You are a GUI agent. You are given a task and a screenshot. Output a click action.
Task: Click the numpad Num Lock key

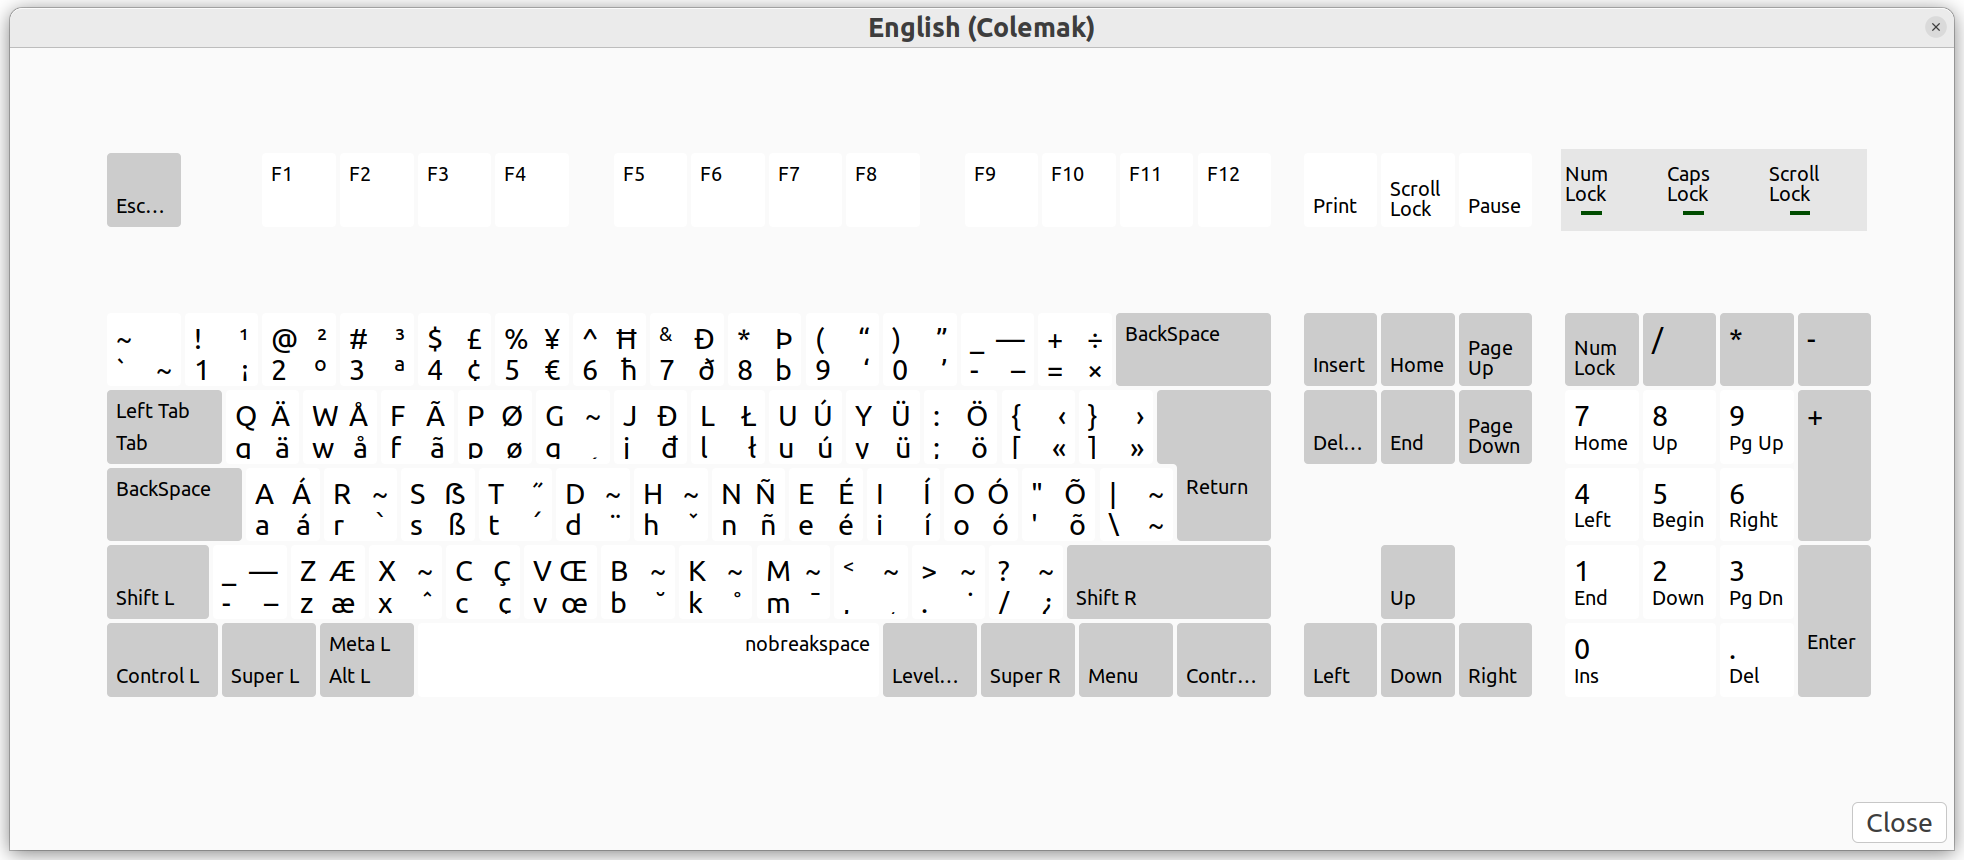(1602, 350)
